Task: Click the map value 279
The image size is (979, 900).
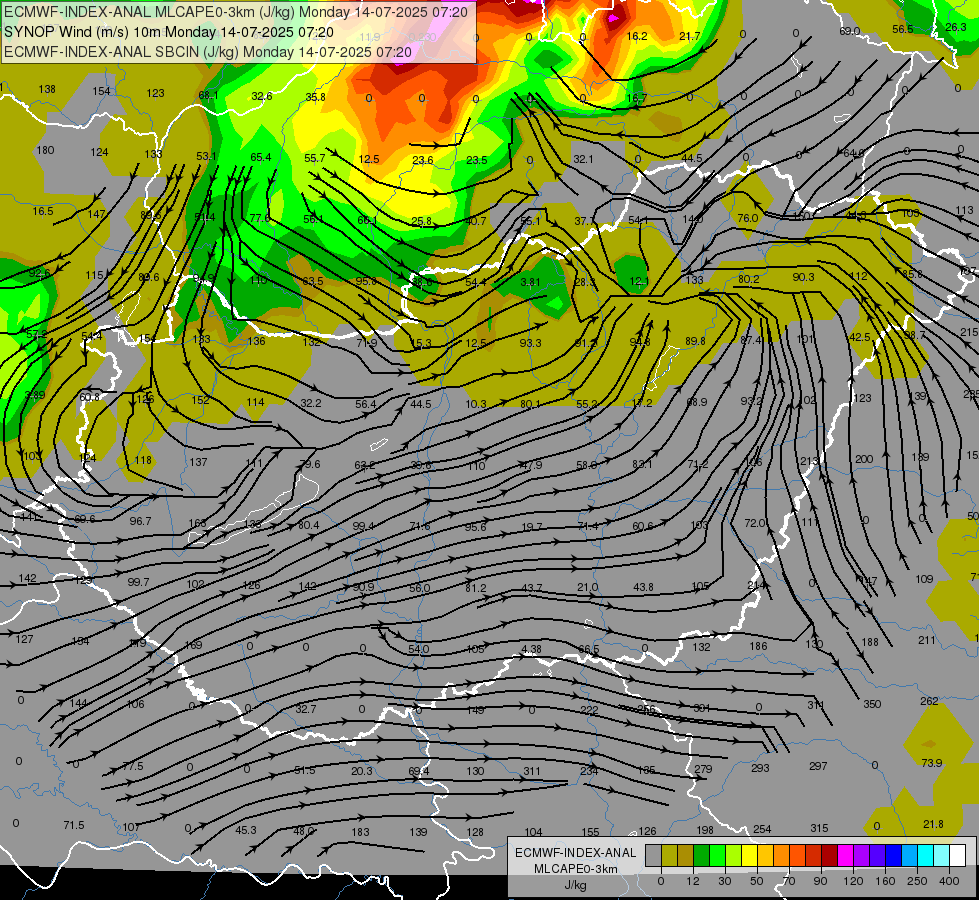Action: coord(703,769)
